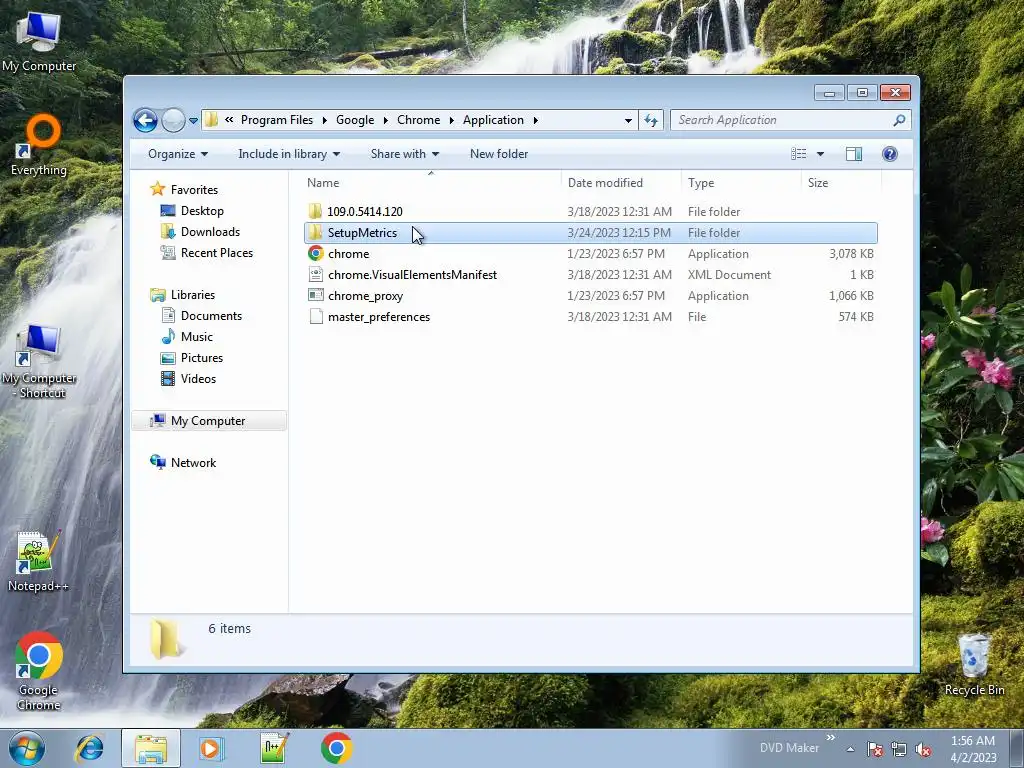Select the SetupMetrics folder icon
The width and height of the screenshot is (1024, 768).
coord(315,232)
